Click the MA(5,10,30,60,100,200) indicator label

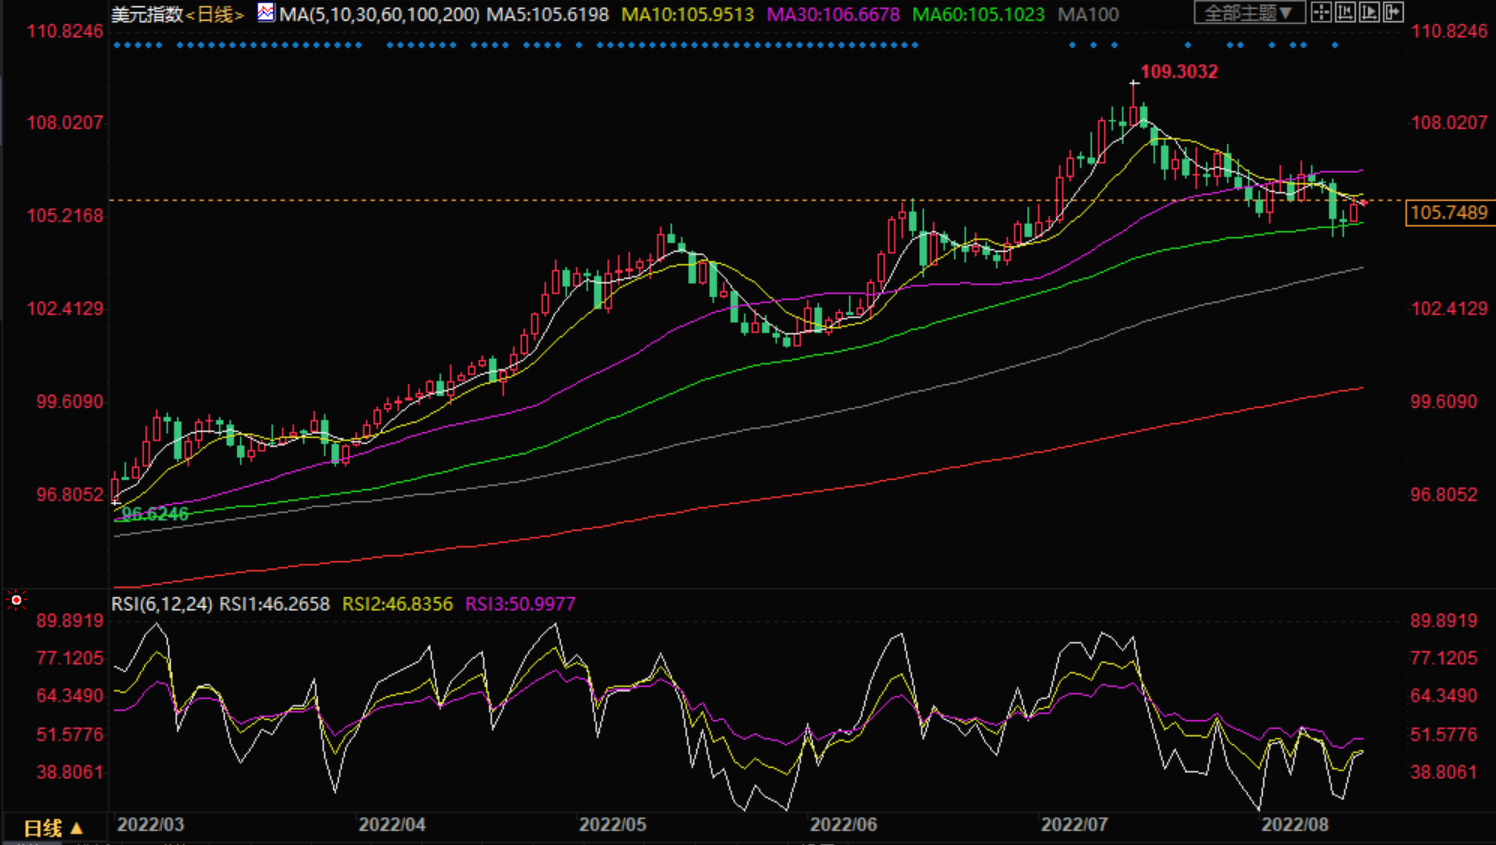click(379, 15)
